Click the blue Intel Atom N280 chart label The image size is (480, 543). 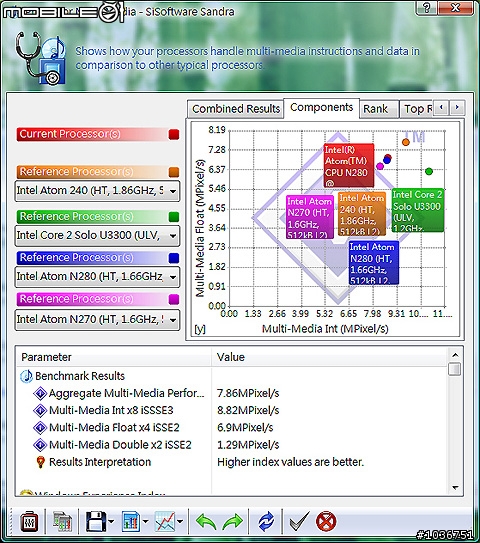[x=374, y=263]
